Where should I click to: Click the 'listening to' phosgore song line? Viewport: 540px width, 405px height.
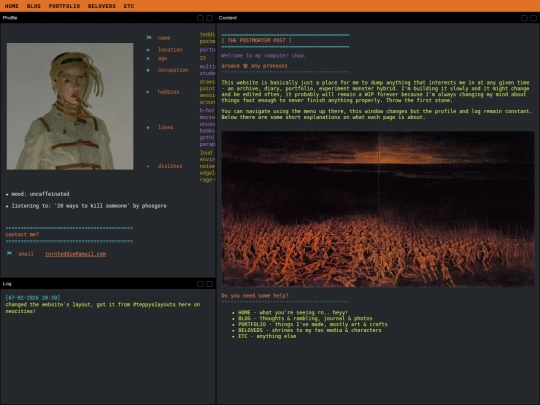pos(89,206)
